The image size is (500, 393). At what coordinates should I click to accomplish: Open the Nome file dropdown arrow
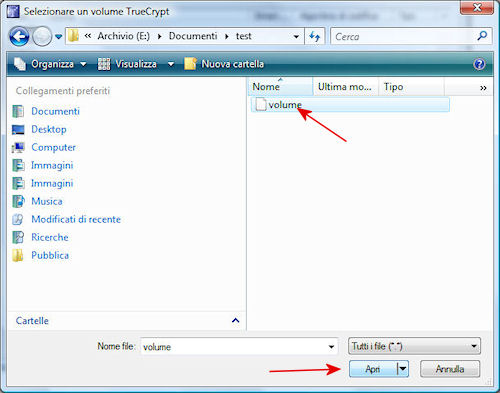point(331,347)
